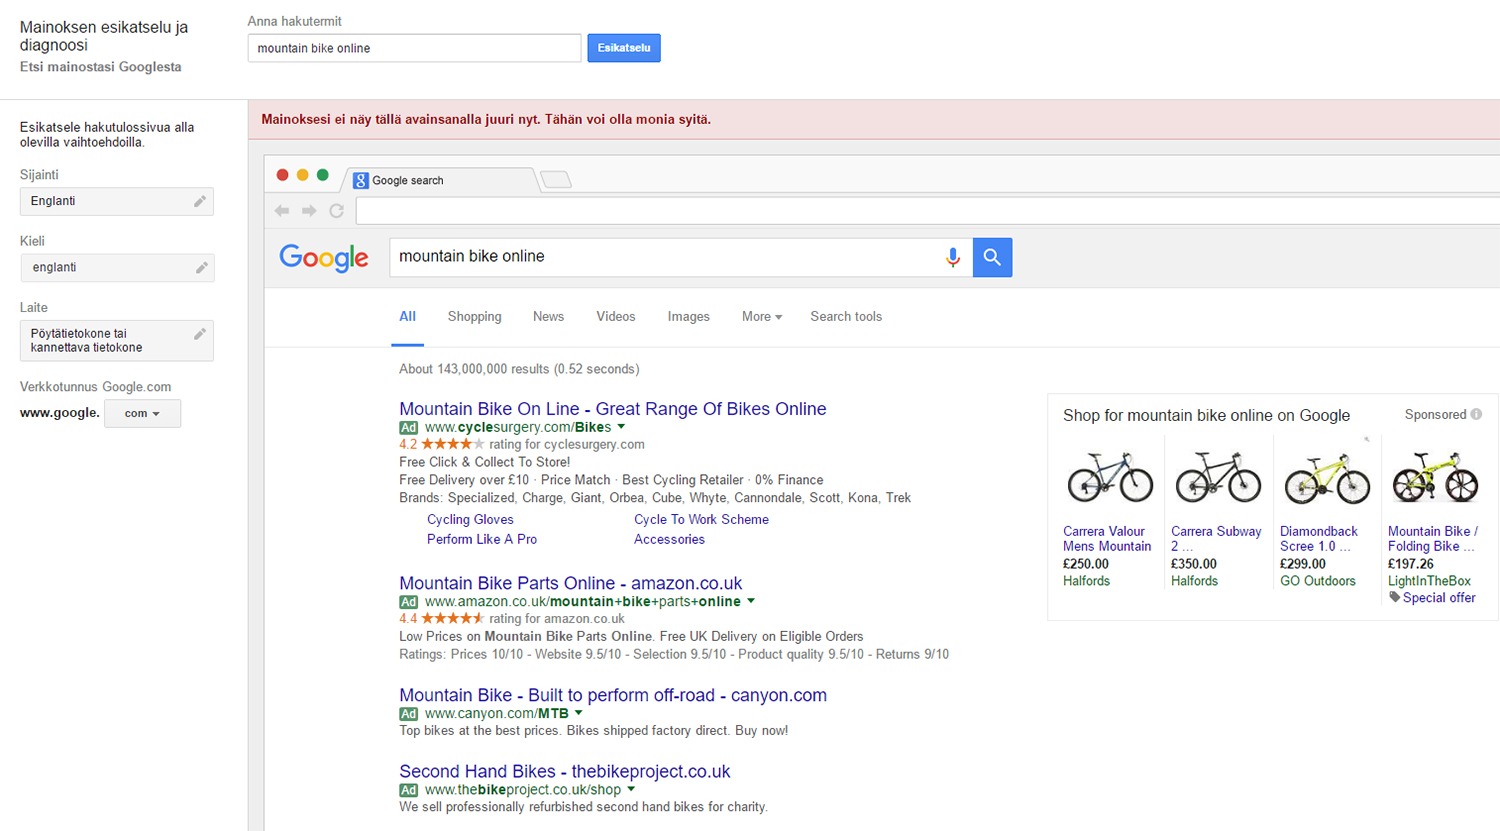The width and height of the screenshot is (1500, 831).
Task: Click 'Etsi mainostasi Googlesta' subtitle
Action: tap(101, 67)
